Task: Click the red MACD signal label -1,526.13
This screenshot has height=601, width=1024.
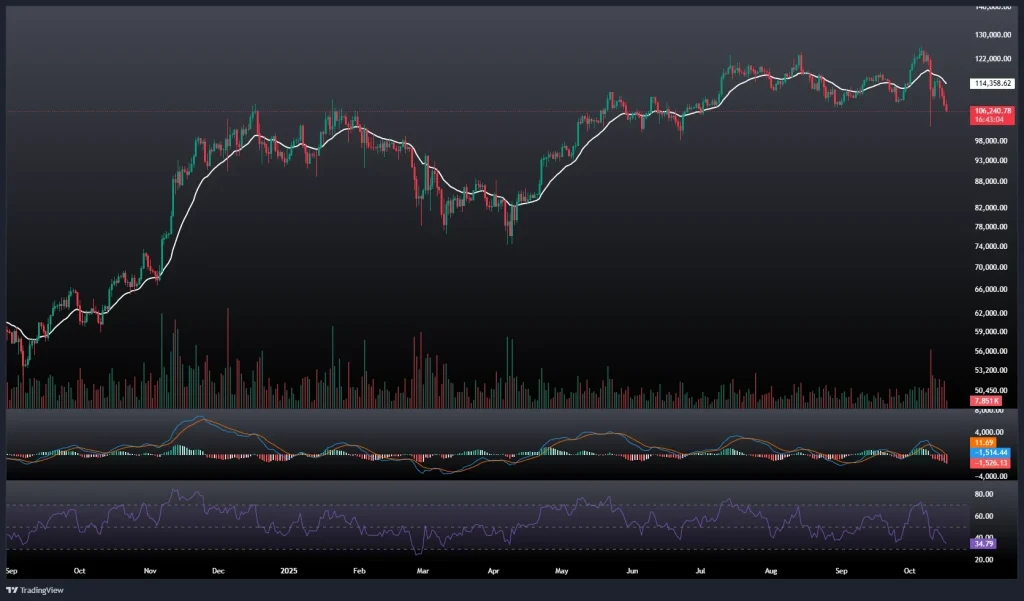Action: click(991, 462)
